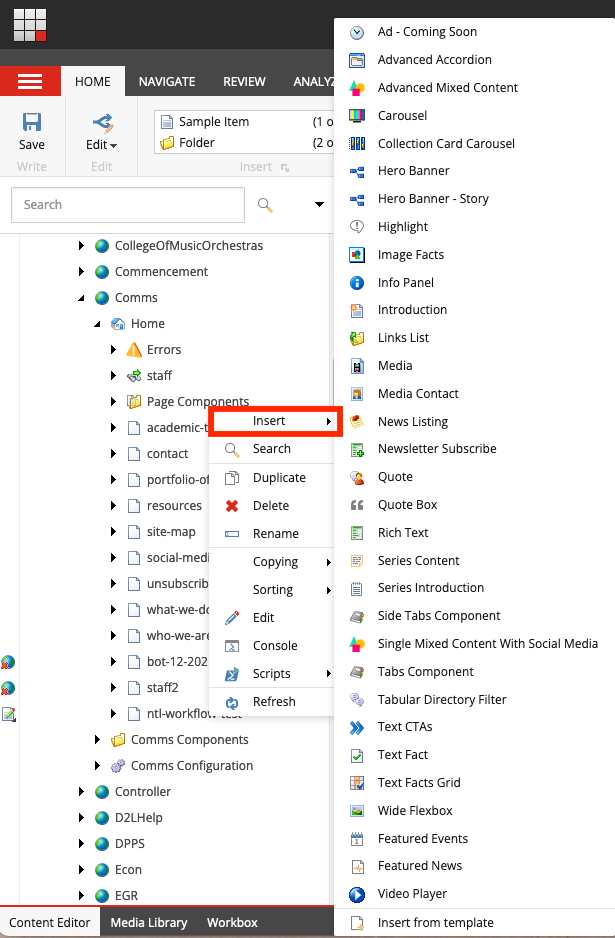This screenshot has height=938, width=615.
Task: Open the Scripts submenu in the context menu
Action: [x=270, y=673]
